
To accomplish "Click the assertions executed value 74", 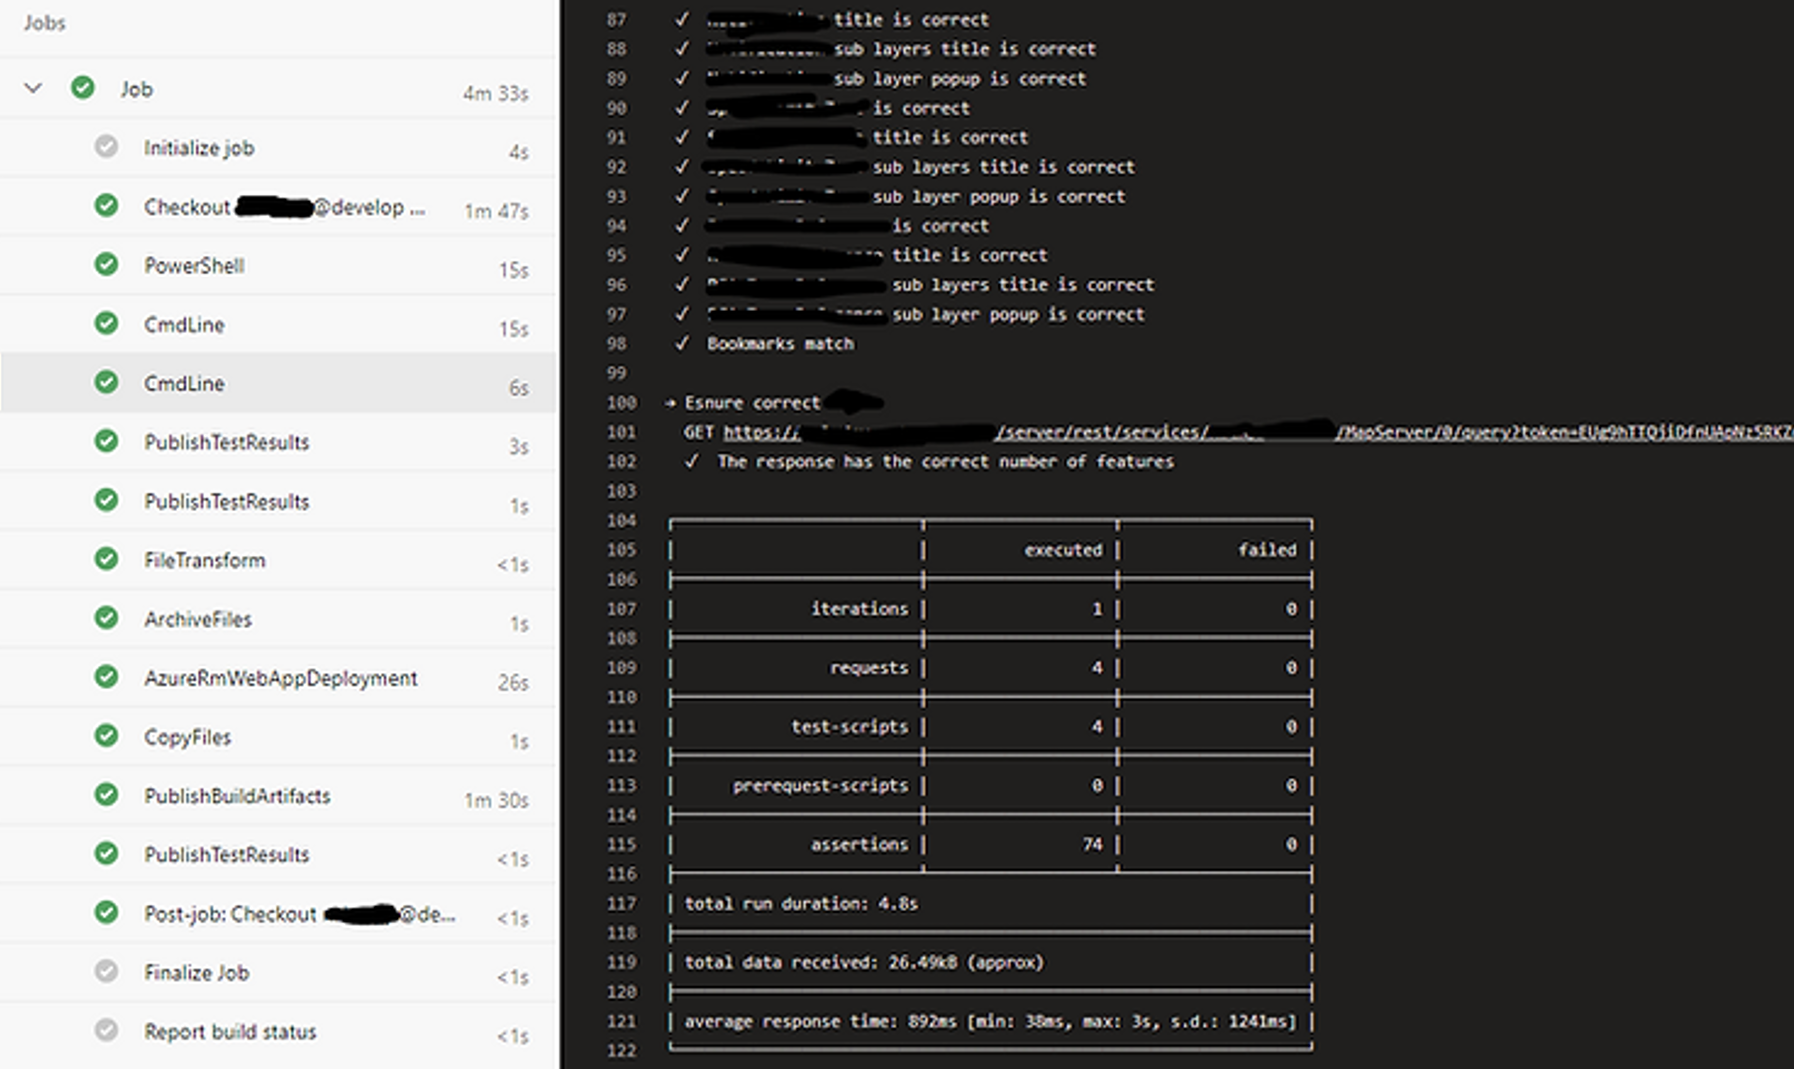I will 1092,845.
